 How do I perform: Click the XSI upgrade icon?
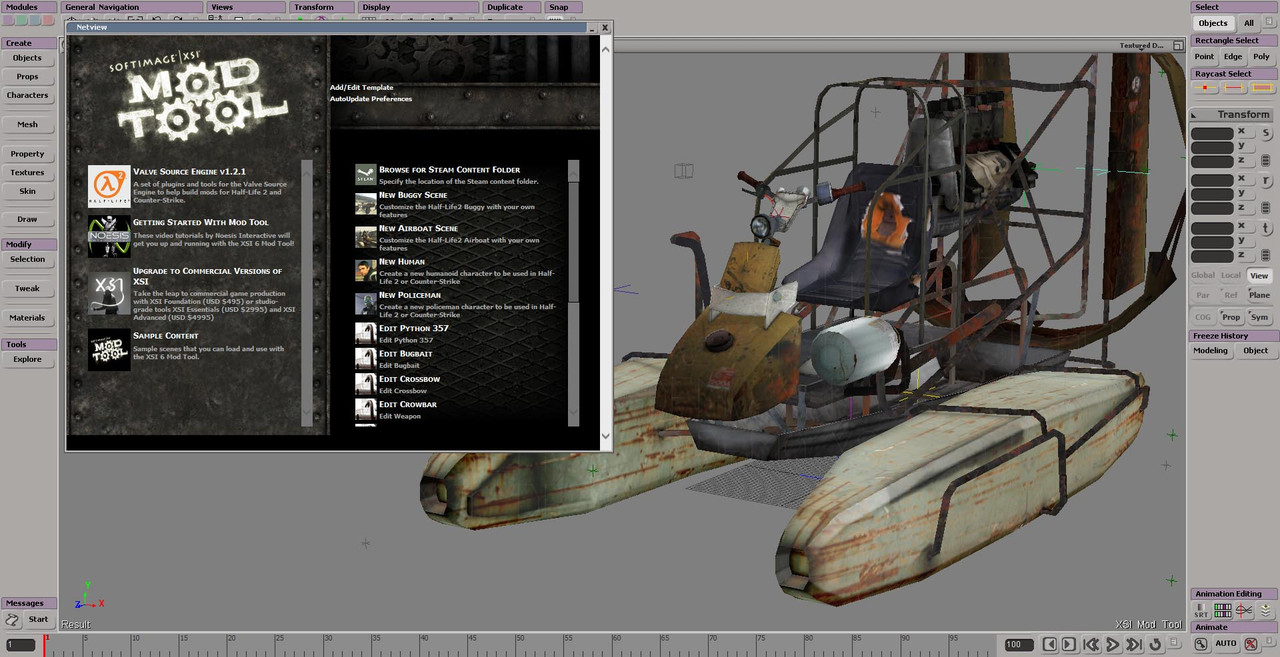[109, 293]
